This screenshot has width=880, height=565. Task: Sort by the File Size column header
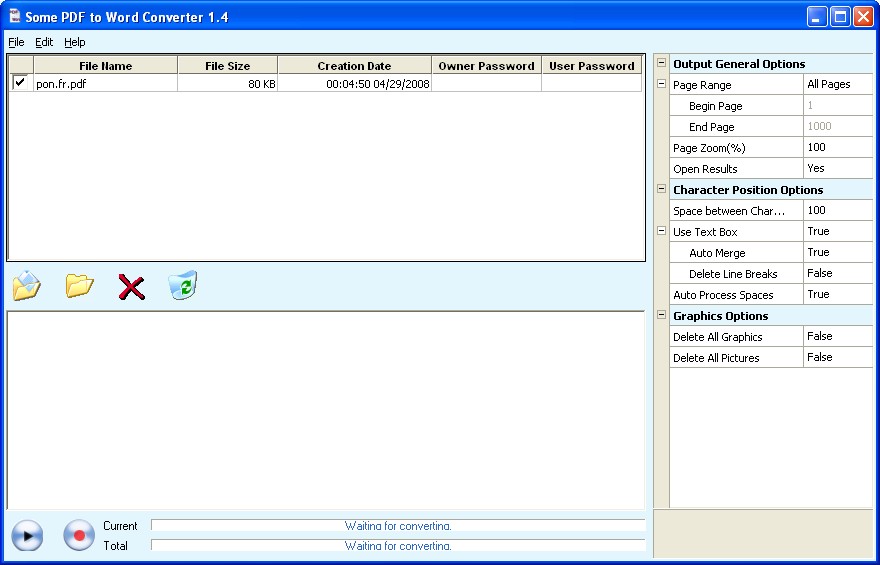tap(227, 66)
